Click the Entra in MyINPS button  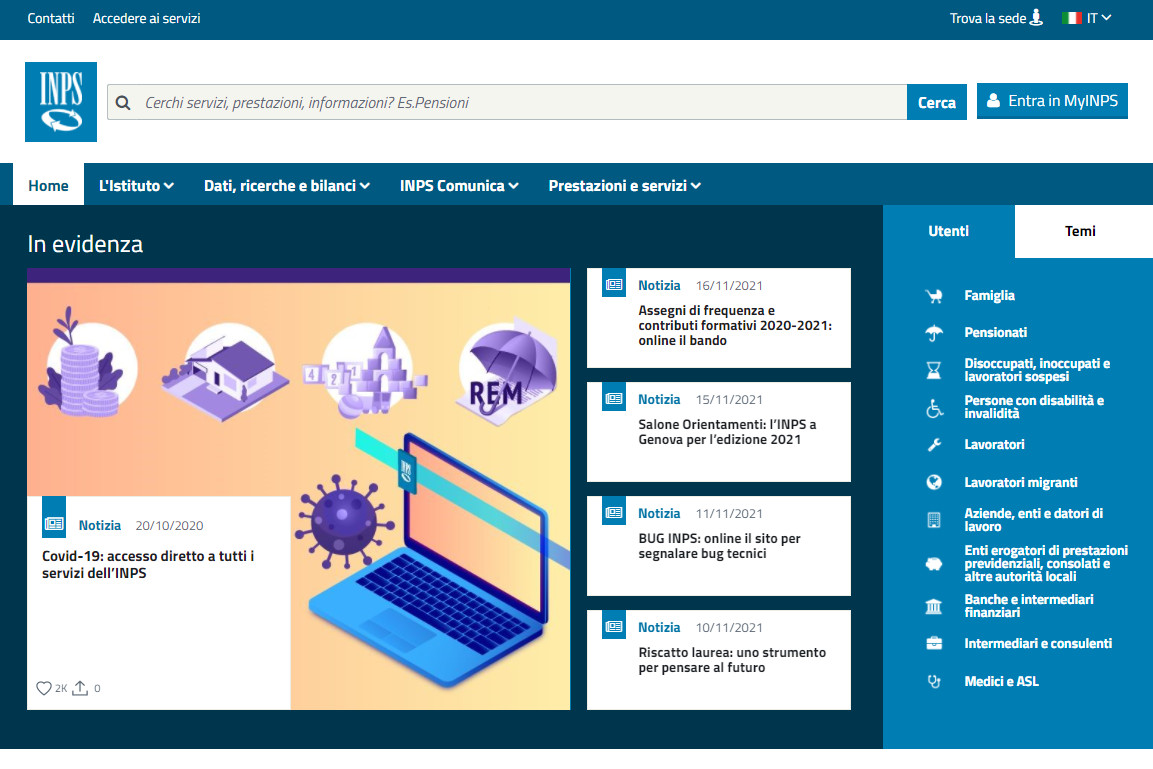point(1052,101)
